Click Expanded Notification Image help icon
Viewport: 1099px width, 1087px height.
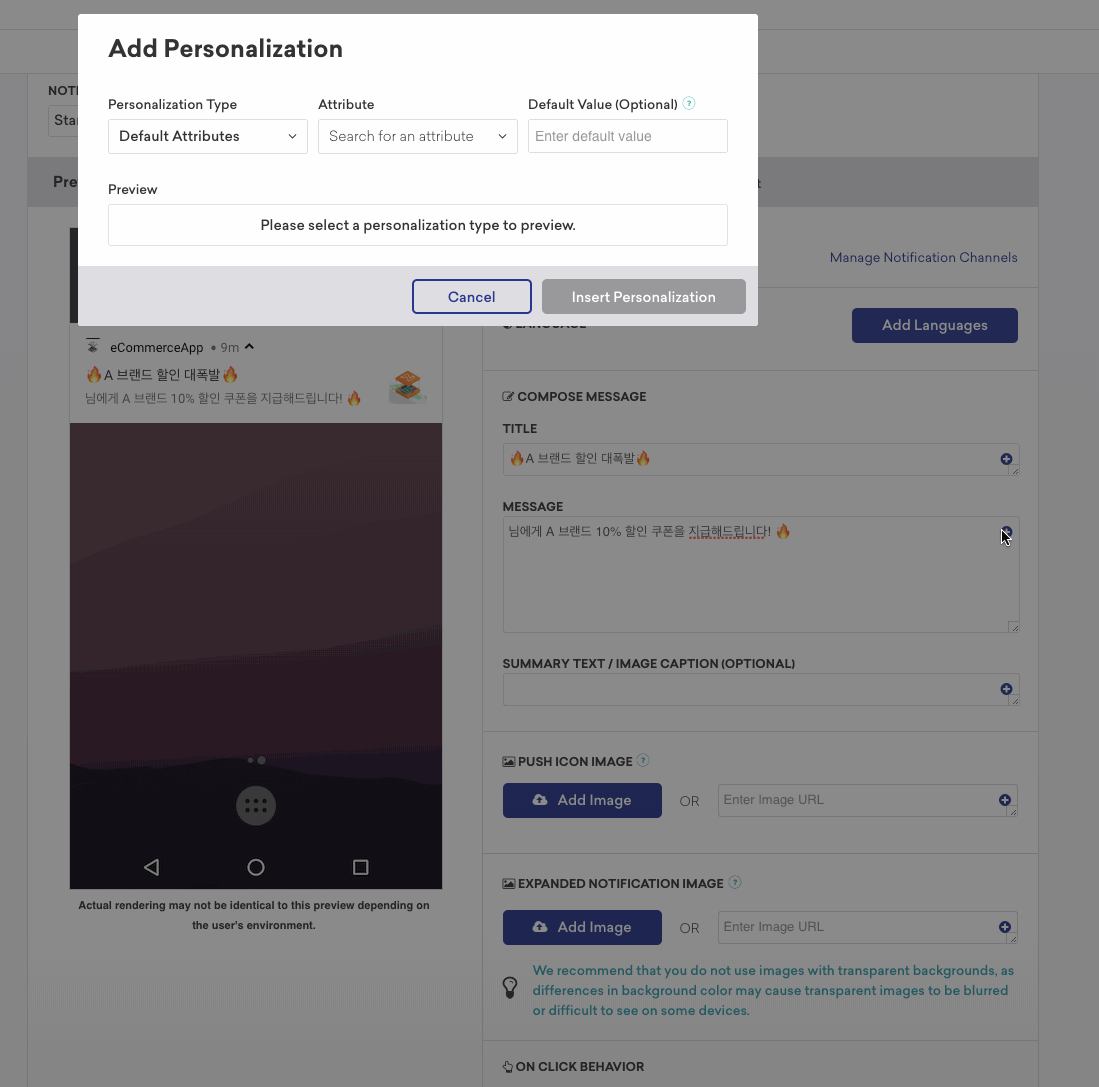coord(735,882)
